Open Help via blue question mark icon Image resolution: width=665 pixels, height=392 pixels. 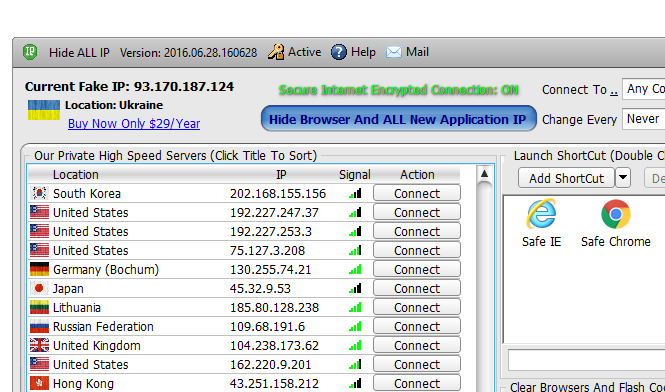(338, 52)
